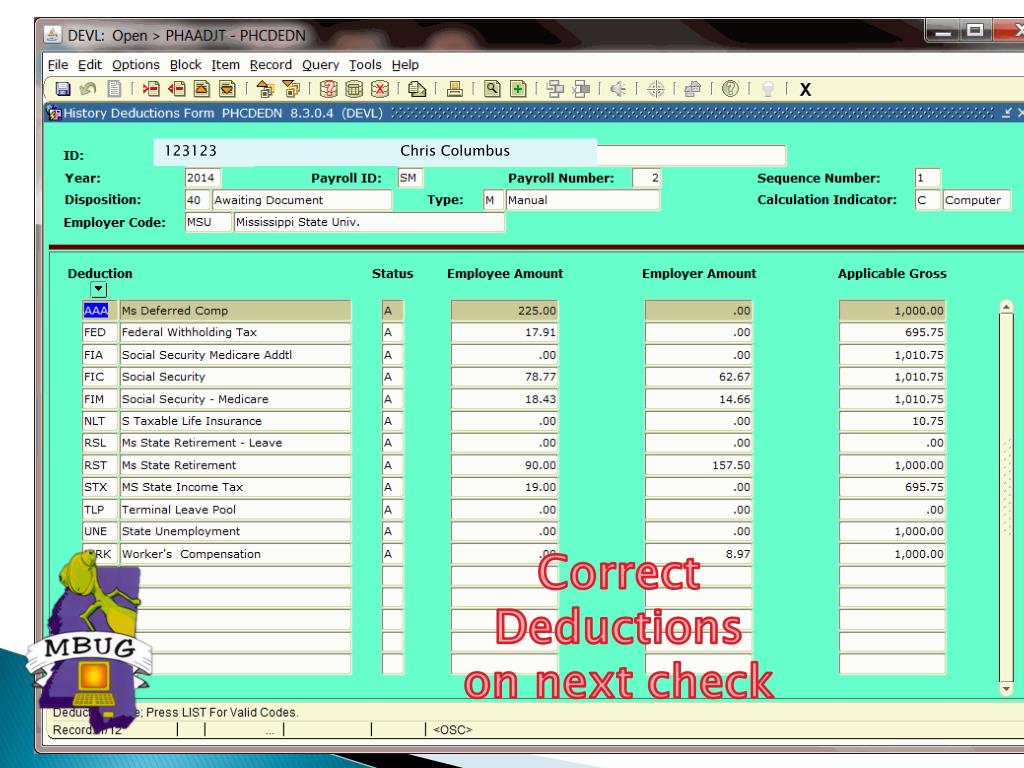Open the Deduction list dropdown arrow
Viewport: 1024px width, 768px height.
[98, 289]
